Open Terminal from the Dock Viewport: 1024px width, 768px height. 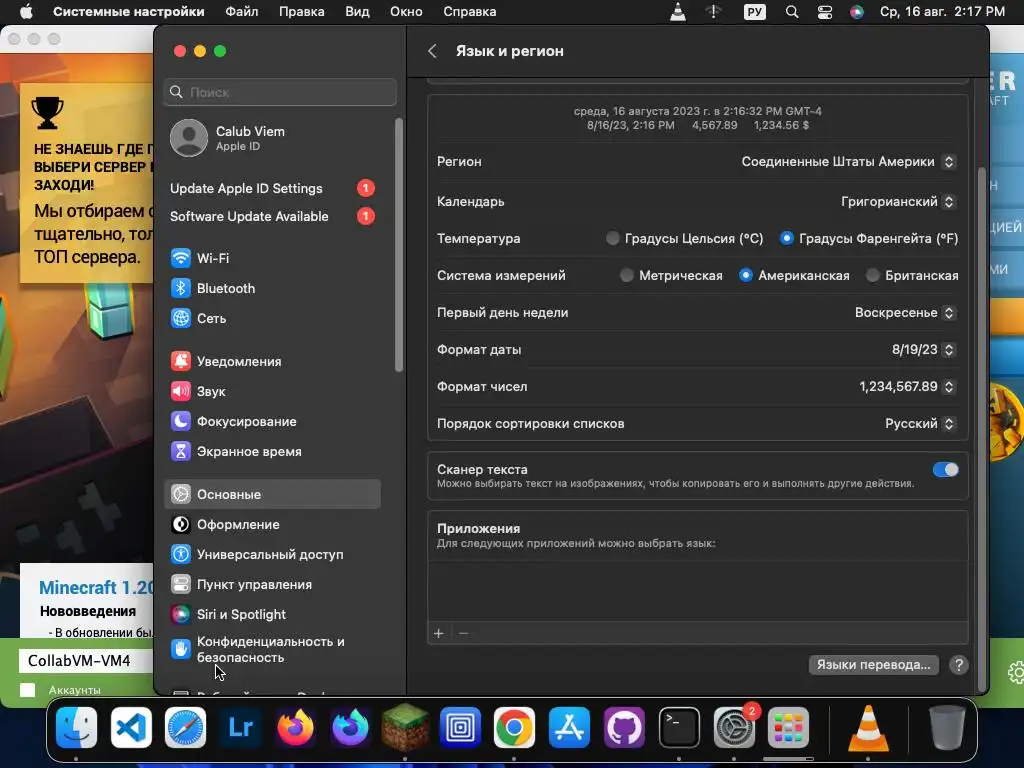pos(679,727)
